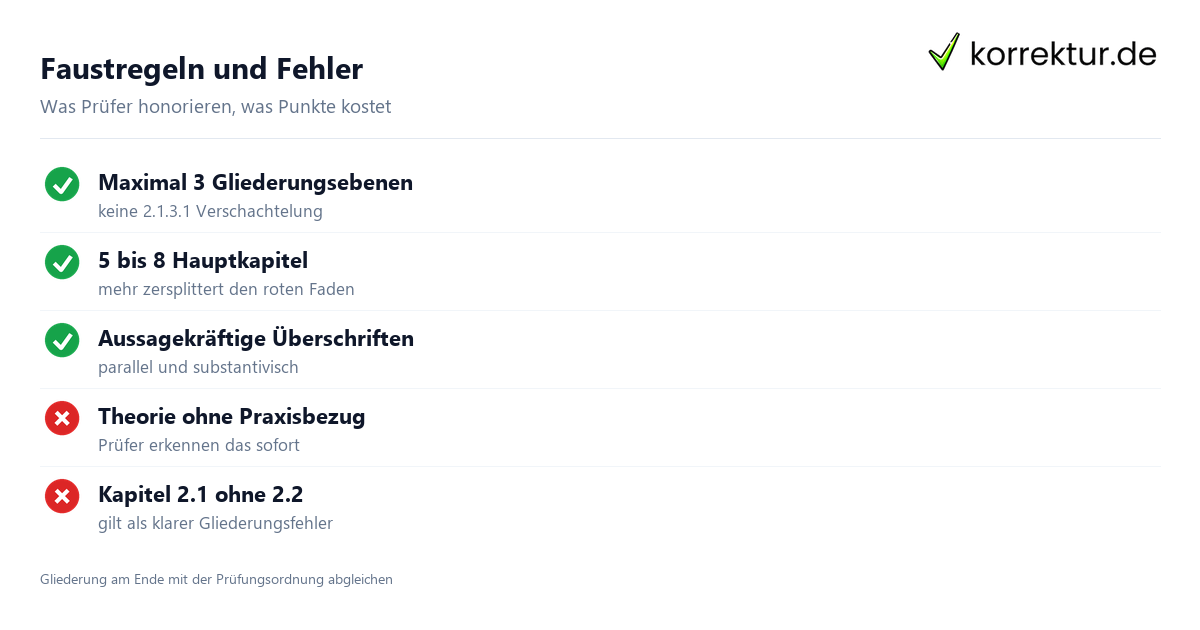
Task: Open the korrektur.de brand name text
Action: click(x=1063, y=53)
